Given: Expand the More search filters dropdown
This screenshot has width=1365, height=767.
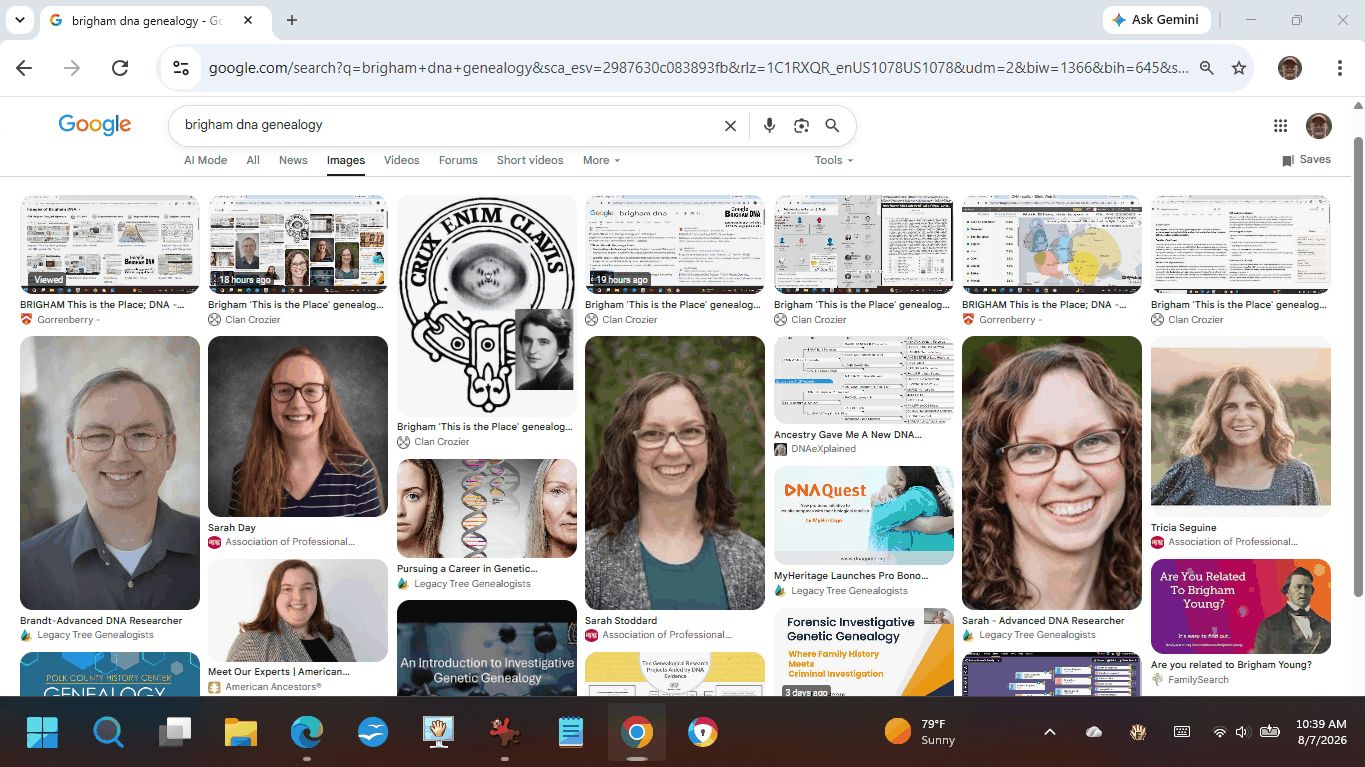Looking at the screenshot, I should pos(601,160).
